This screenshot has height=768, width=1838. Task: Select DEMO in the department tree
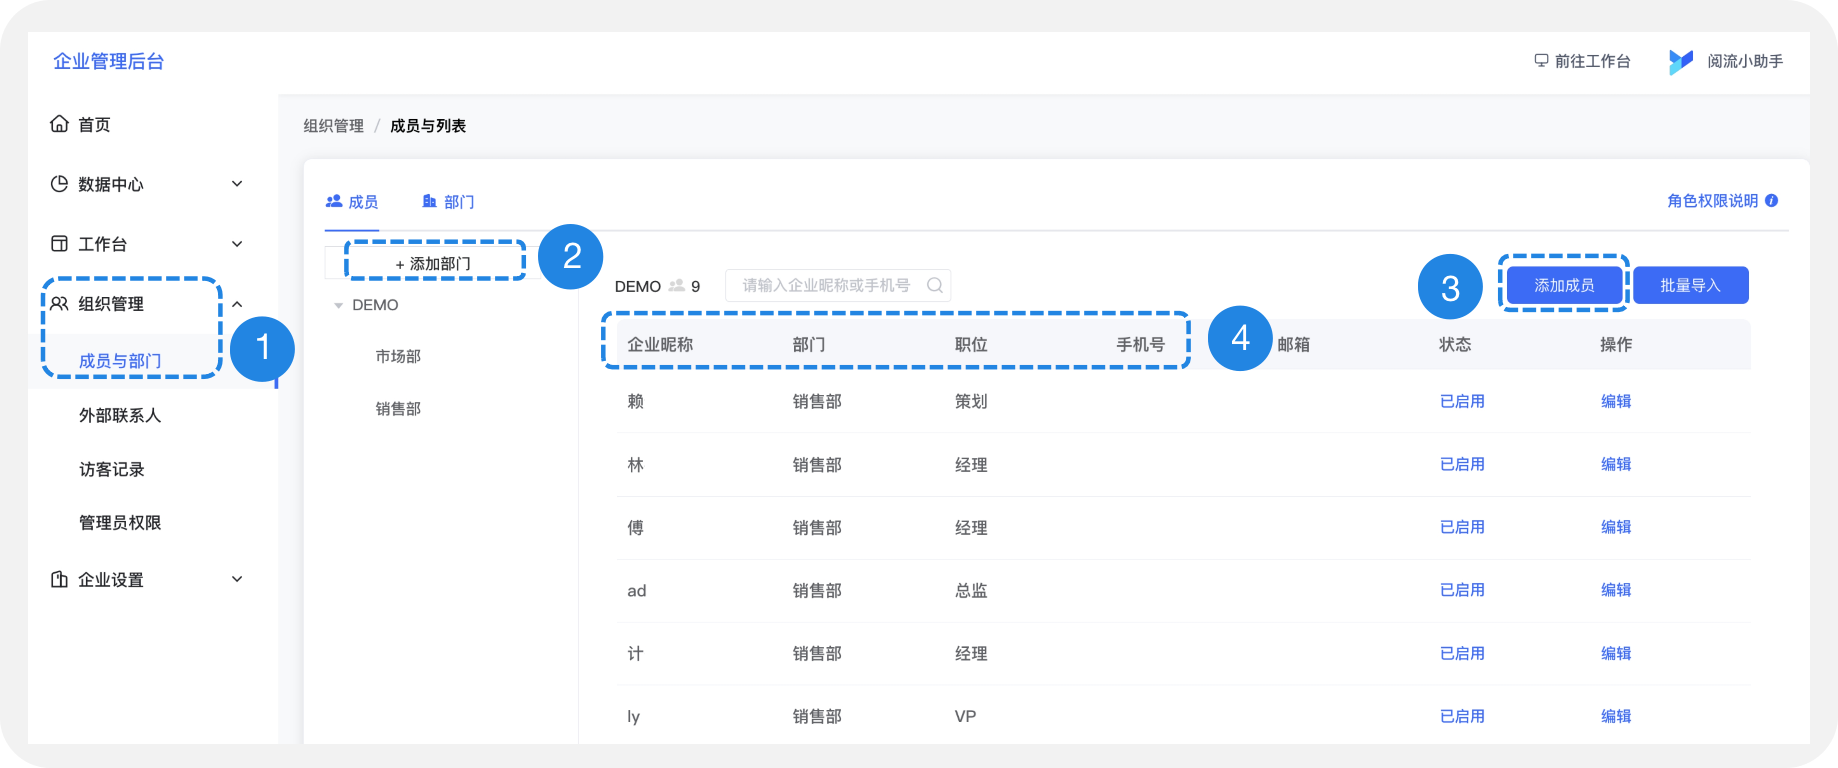pyautogui.click(x=375, y=305)
